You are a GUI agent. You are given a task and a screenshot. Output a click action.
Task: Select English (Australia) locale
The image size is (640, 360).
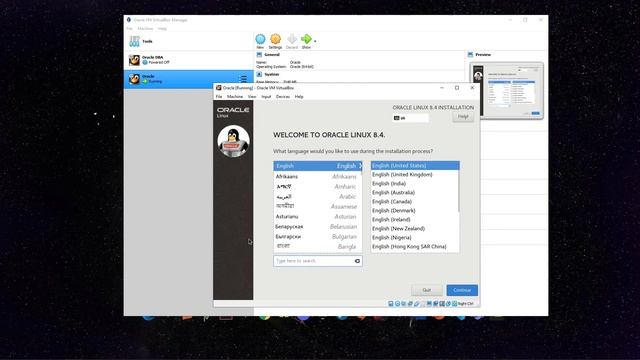pos(414,192)
